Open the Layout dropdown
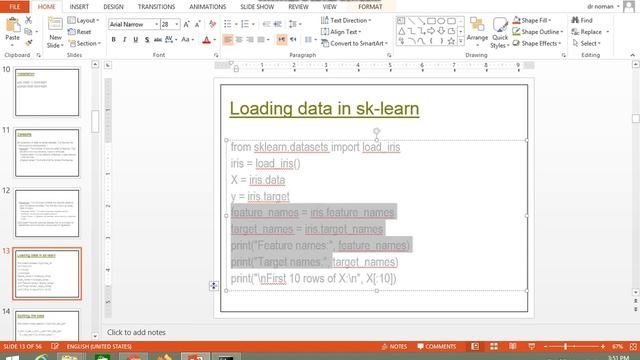 coord(84,20)
